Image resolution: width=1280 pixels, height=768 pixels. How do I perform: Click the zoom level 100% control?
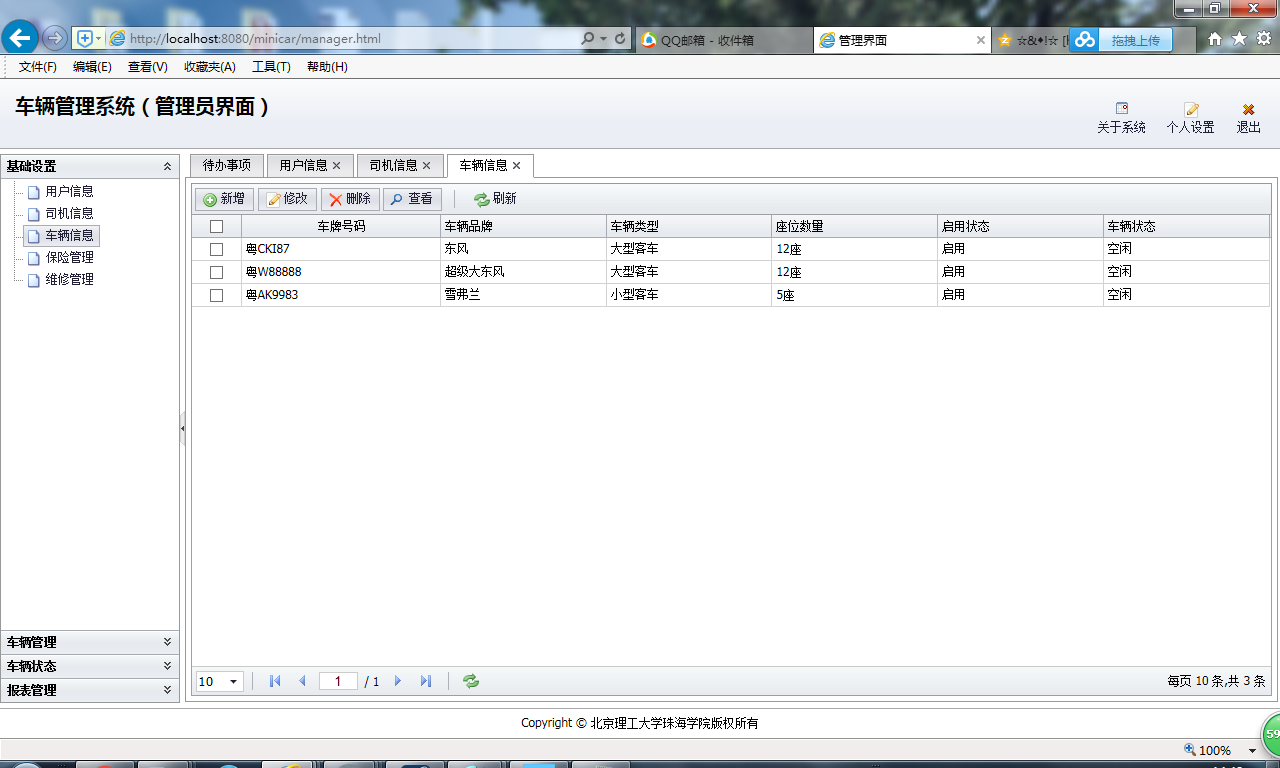point(1213,749)
